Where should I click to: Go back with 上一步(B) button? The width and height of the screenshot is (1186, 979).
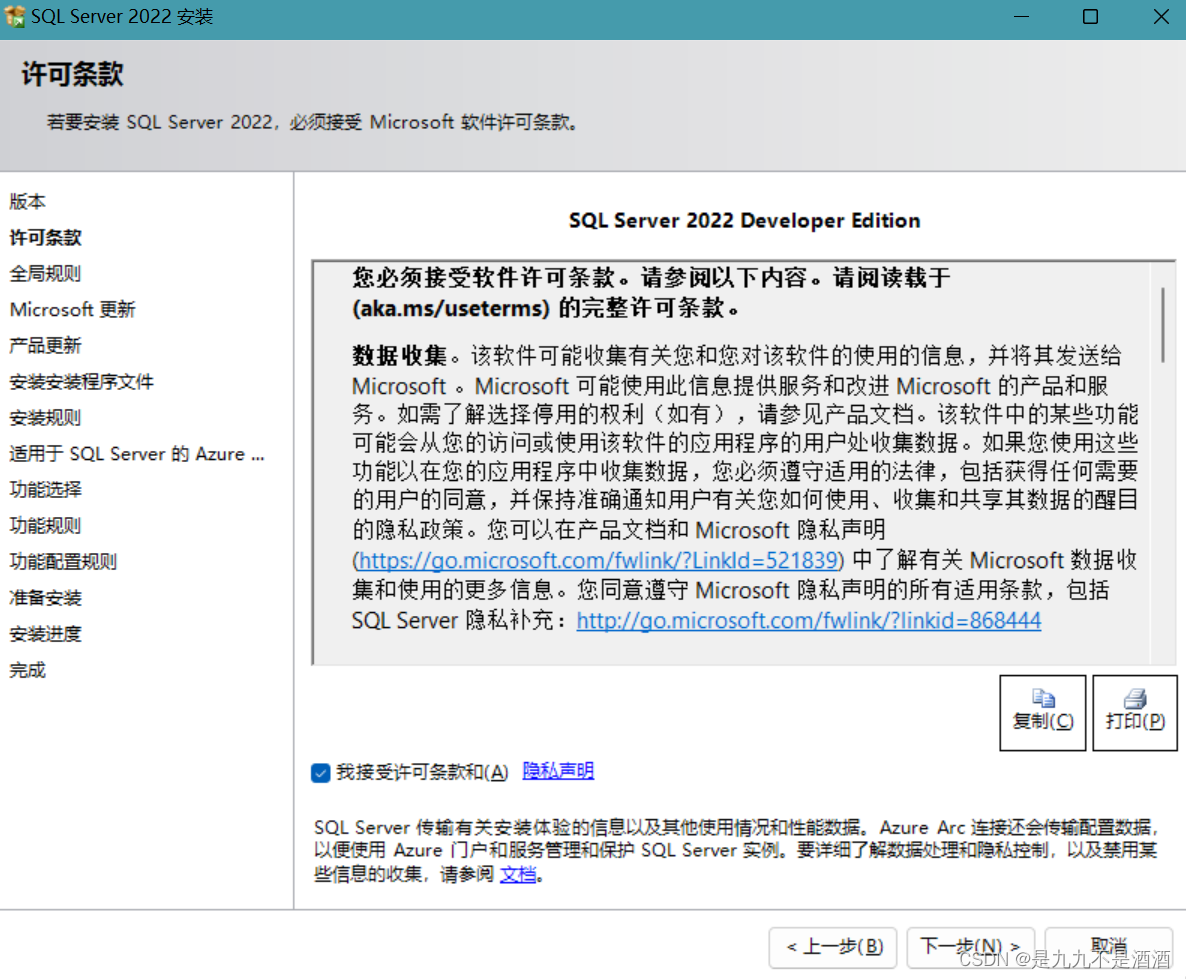coord(833,947)
